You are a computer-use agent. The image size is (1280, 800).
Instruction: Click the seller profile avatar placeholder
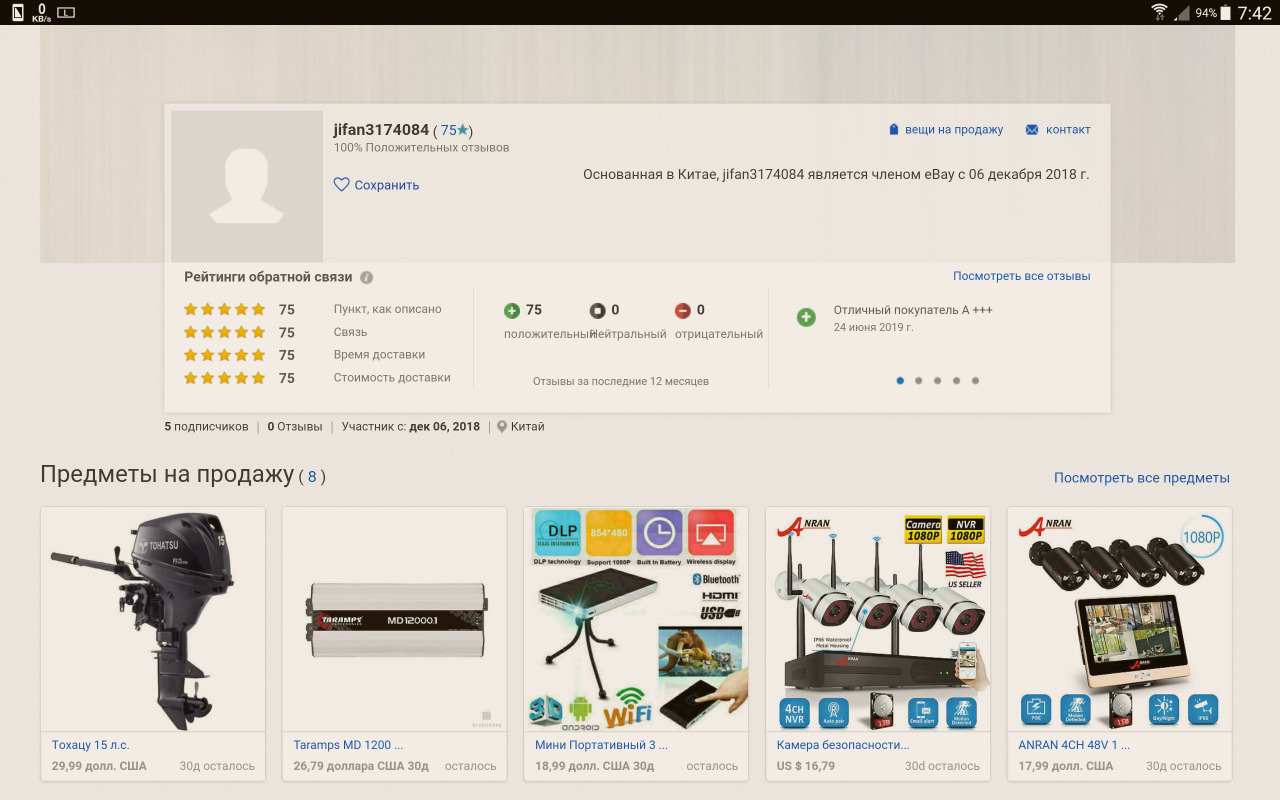[x=247, y=186]
